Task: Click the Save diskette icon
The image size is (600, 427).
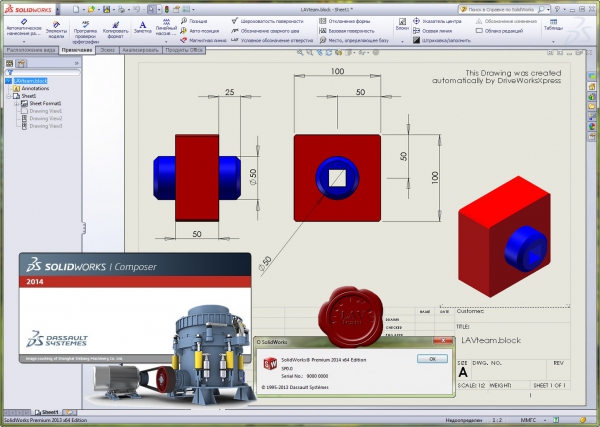Action: (x=106, y=9)
